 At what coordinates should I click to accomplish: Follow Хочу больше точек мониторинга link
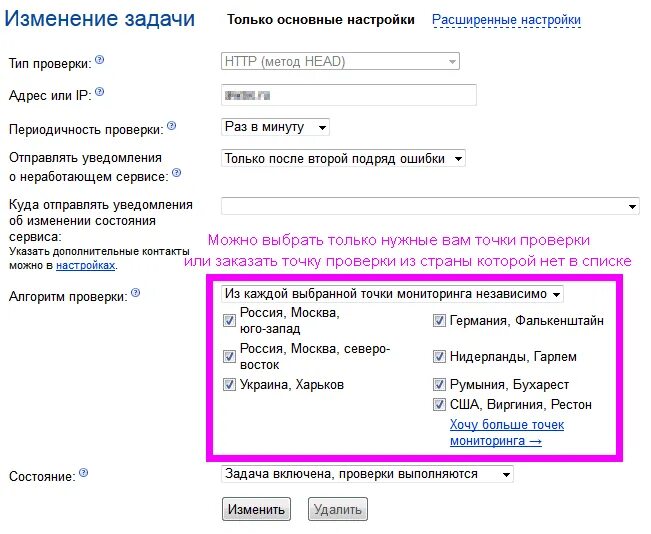507,432
